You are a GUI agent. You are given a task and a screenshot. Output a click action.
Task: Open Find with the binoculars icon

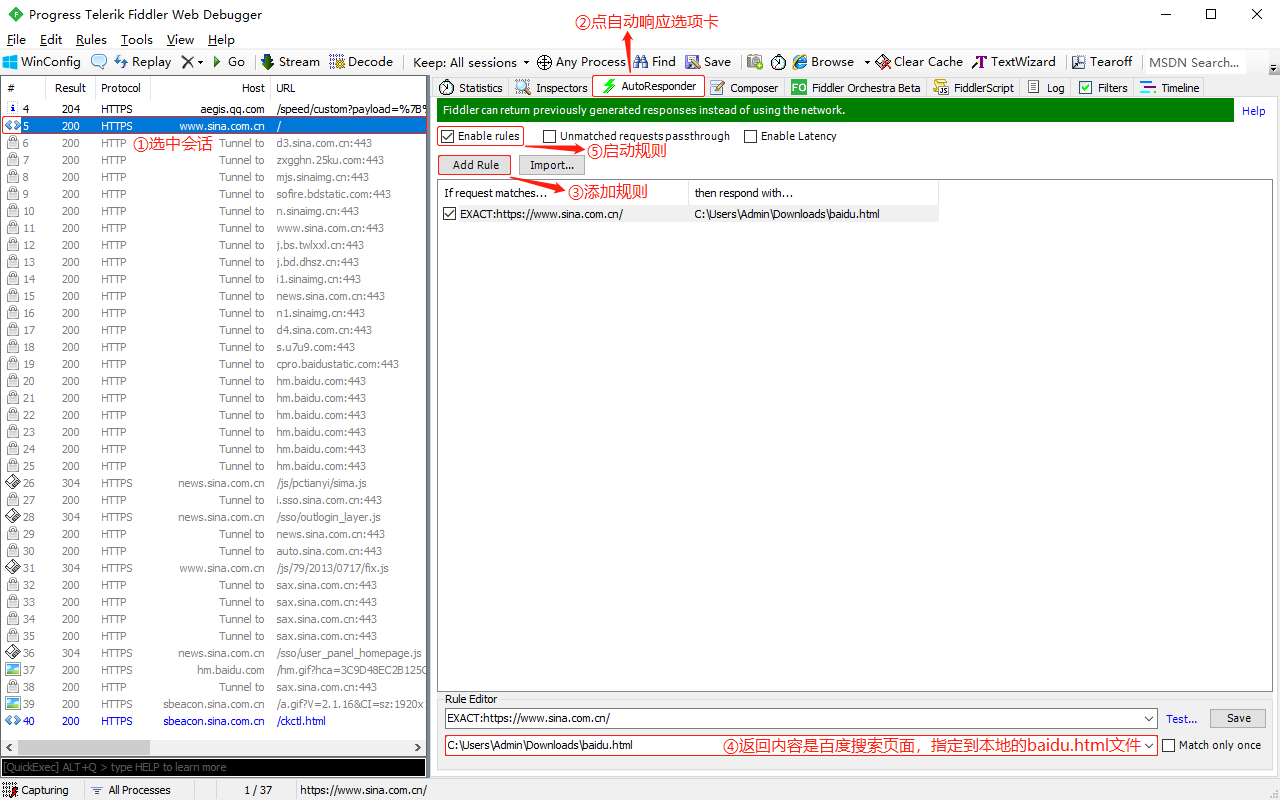(x=655, y=62)
